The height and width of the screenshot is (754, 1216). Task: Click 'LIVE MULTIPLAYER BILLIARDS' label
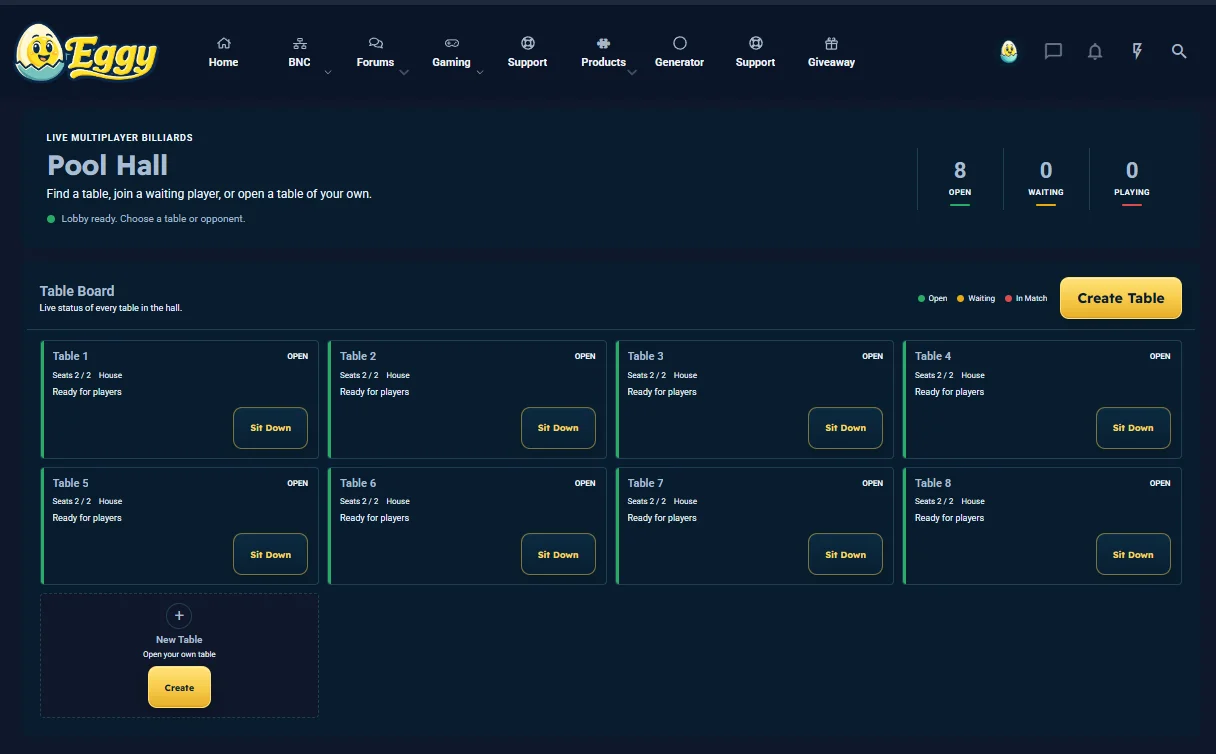tap(120, 137)
